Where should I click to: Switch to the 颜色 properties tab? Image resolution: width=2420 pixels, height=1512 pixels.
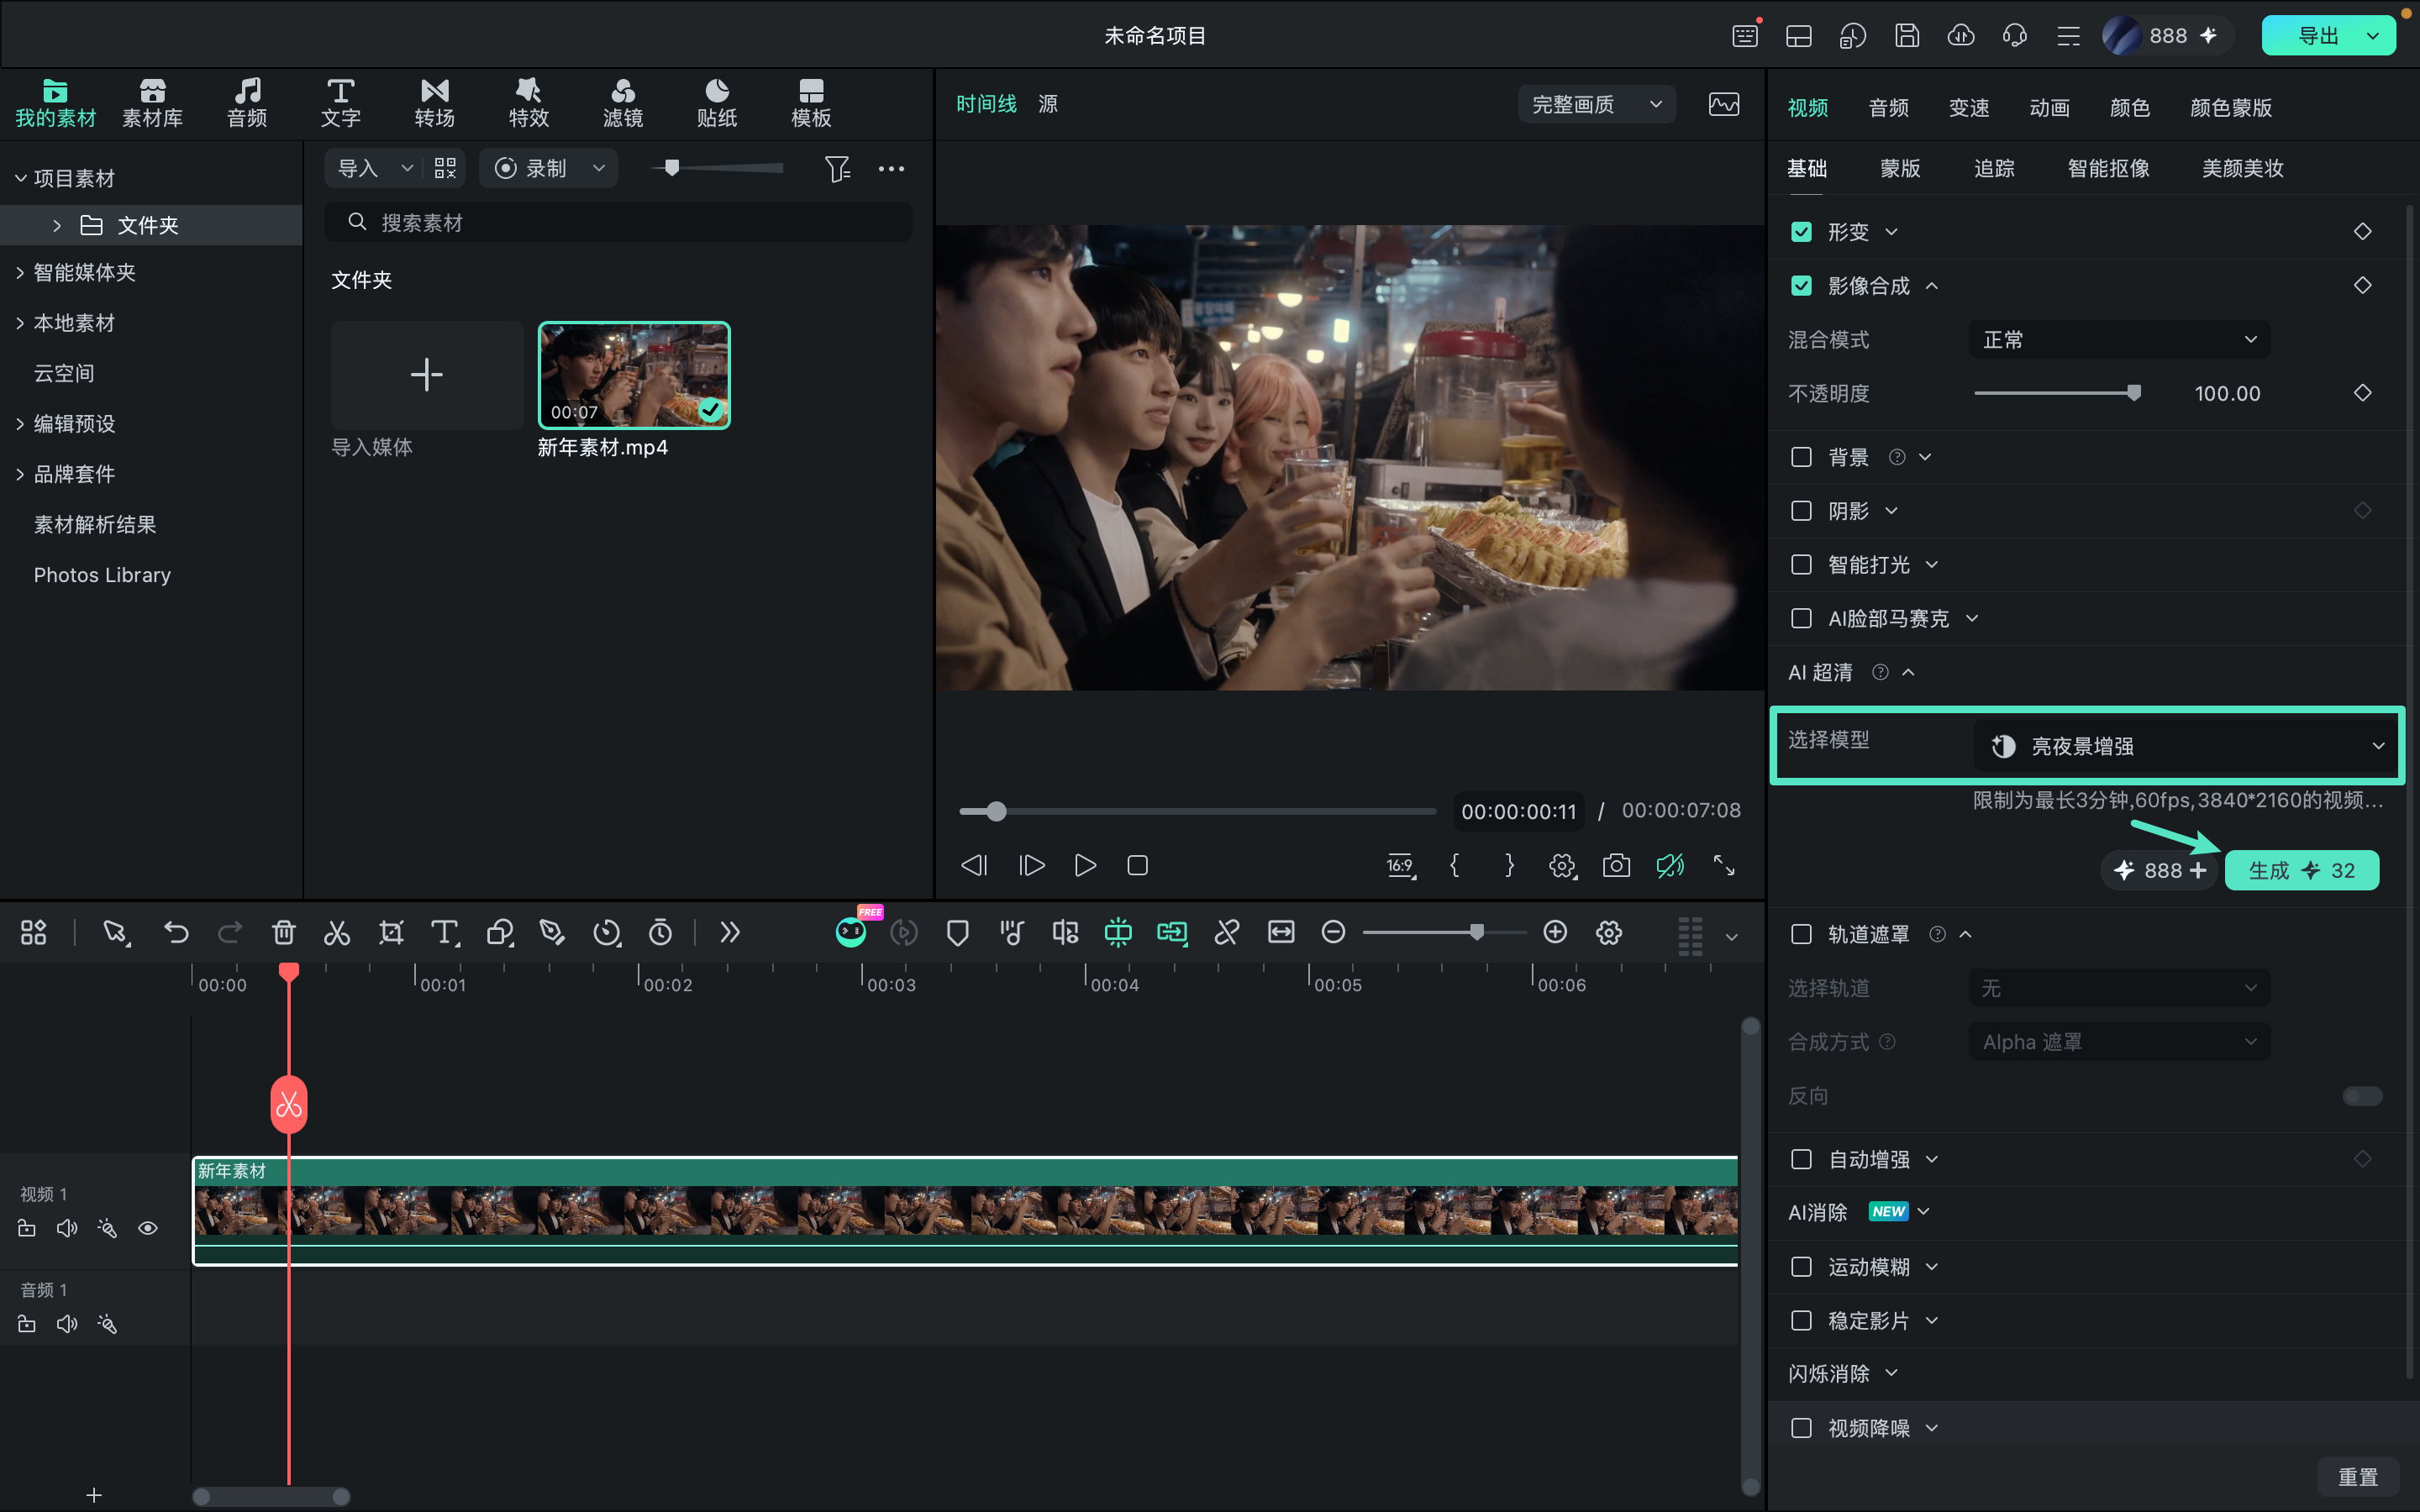pos(2129,108)
